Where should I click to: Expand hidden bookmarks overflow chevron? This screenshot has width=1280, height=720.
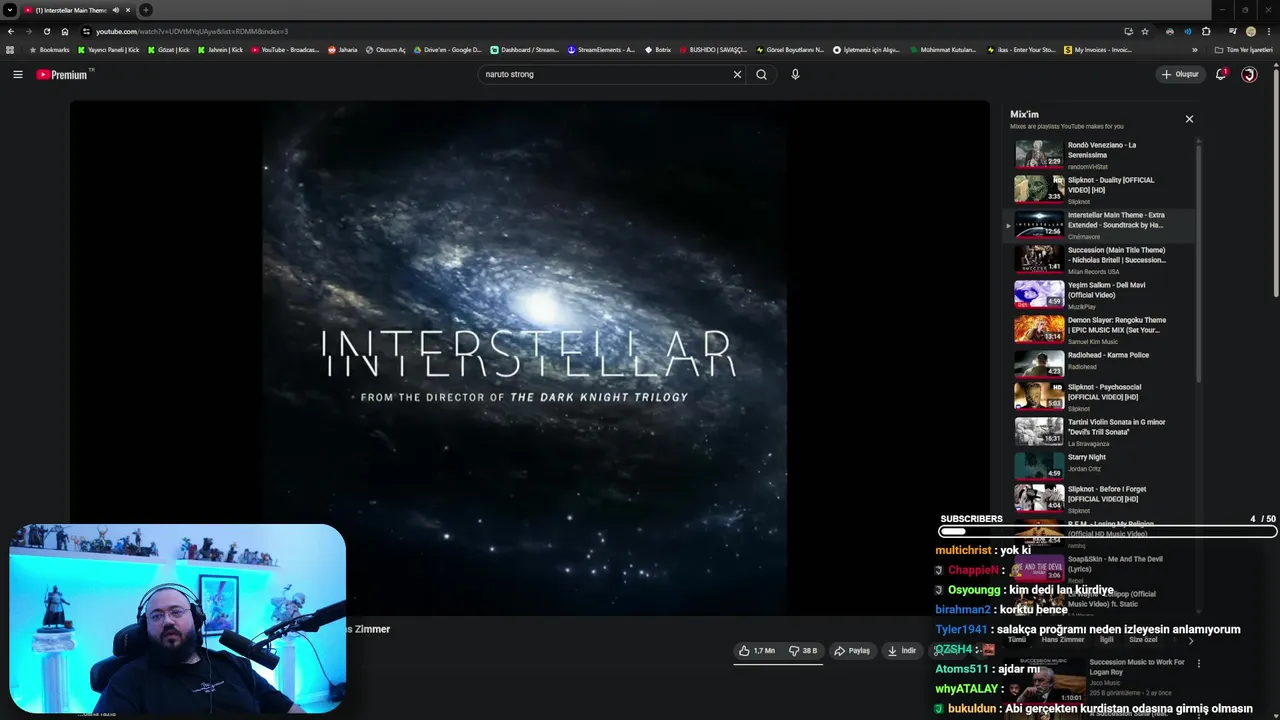[1195, 49]
